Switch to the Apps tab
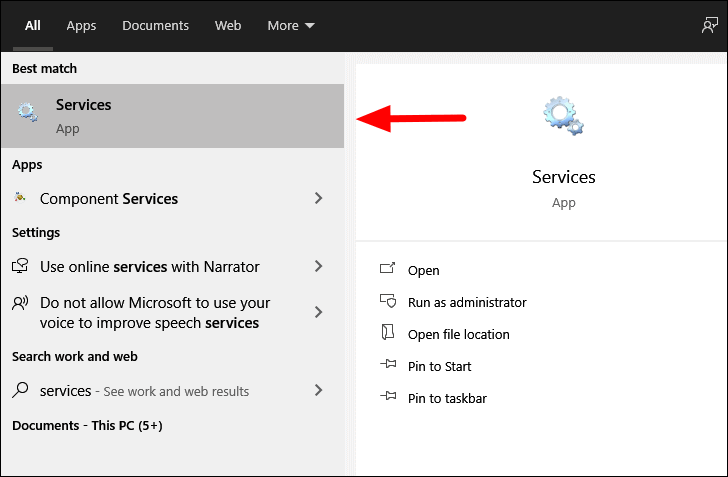The image size is (728, 477). point(81,26)
